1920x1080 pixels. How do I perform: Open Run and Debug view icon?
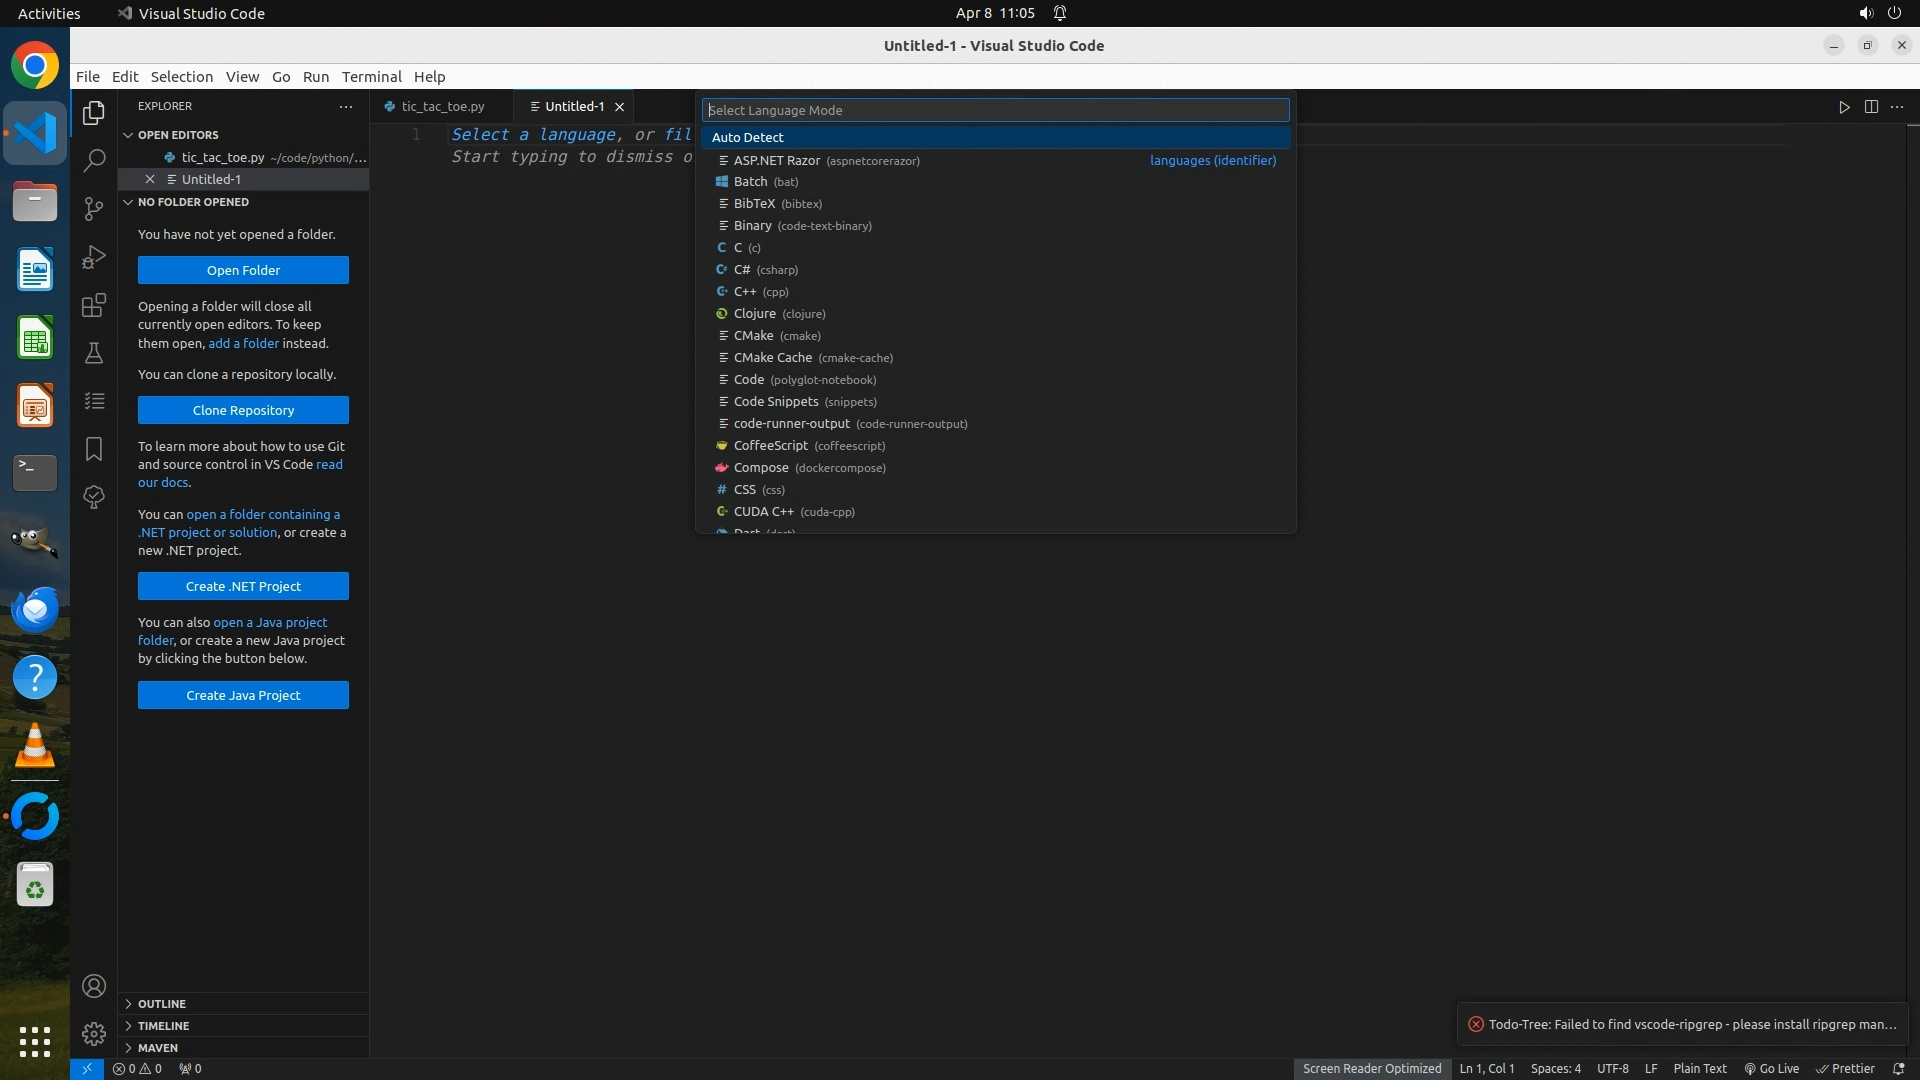[x=94, y=257]
